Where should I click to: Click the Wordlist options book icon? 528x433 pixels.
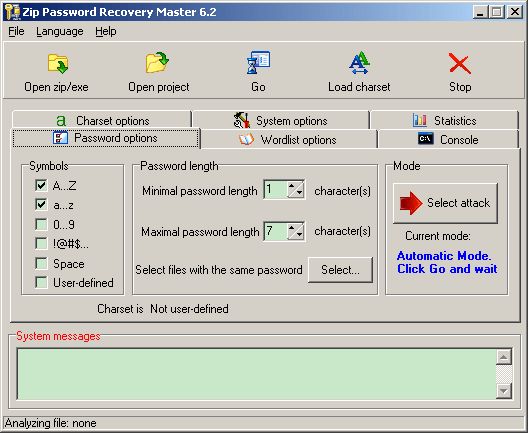pos(246,139)
